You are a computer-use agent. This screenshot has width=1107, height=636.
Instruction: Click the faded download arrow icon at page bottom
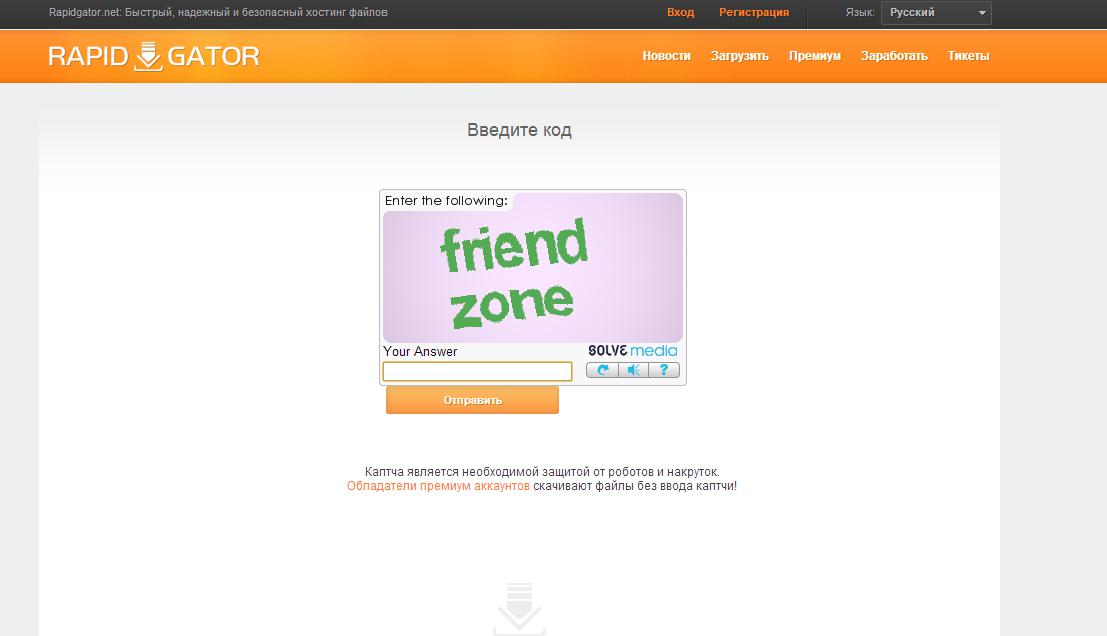click(519, 608)
